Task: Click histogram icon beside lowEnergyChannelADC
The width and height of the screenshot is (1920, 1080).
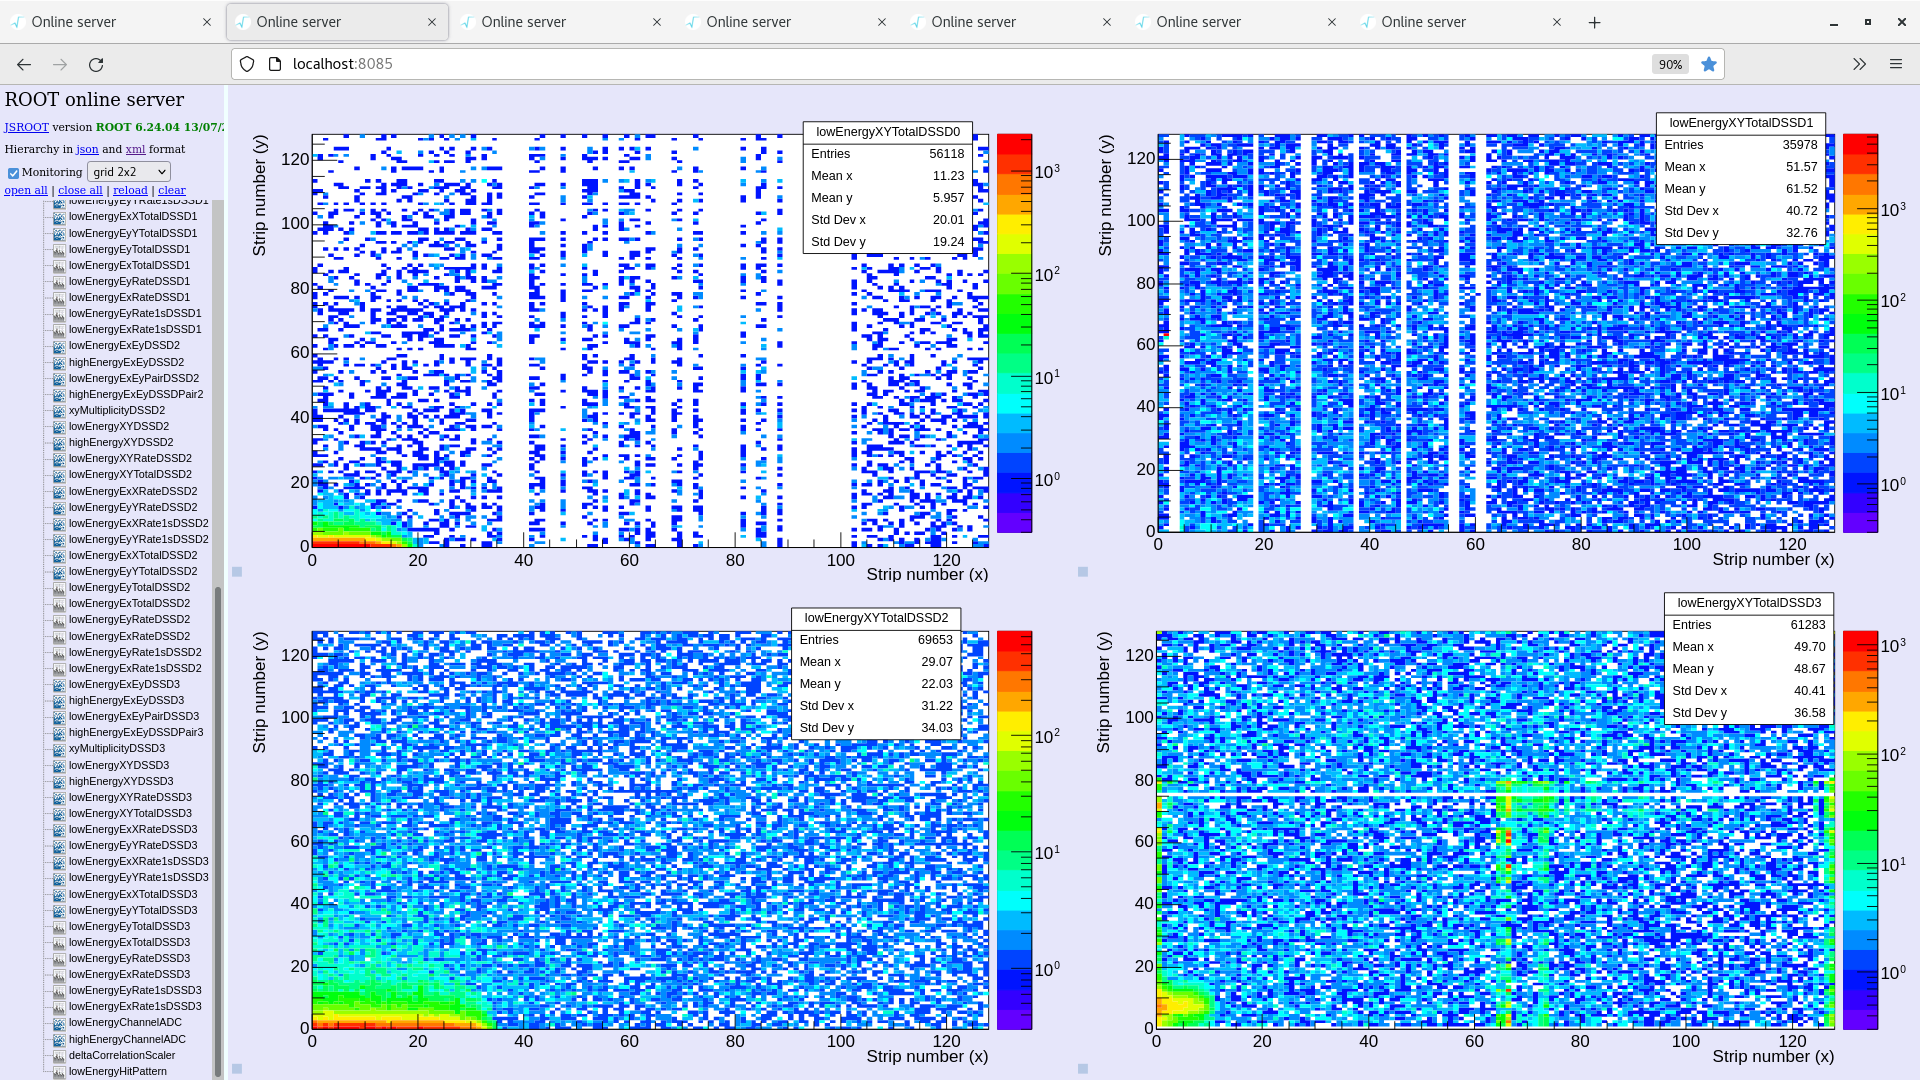Action: (x=59, y=1023)
